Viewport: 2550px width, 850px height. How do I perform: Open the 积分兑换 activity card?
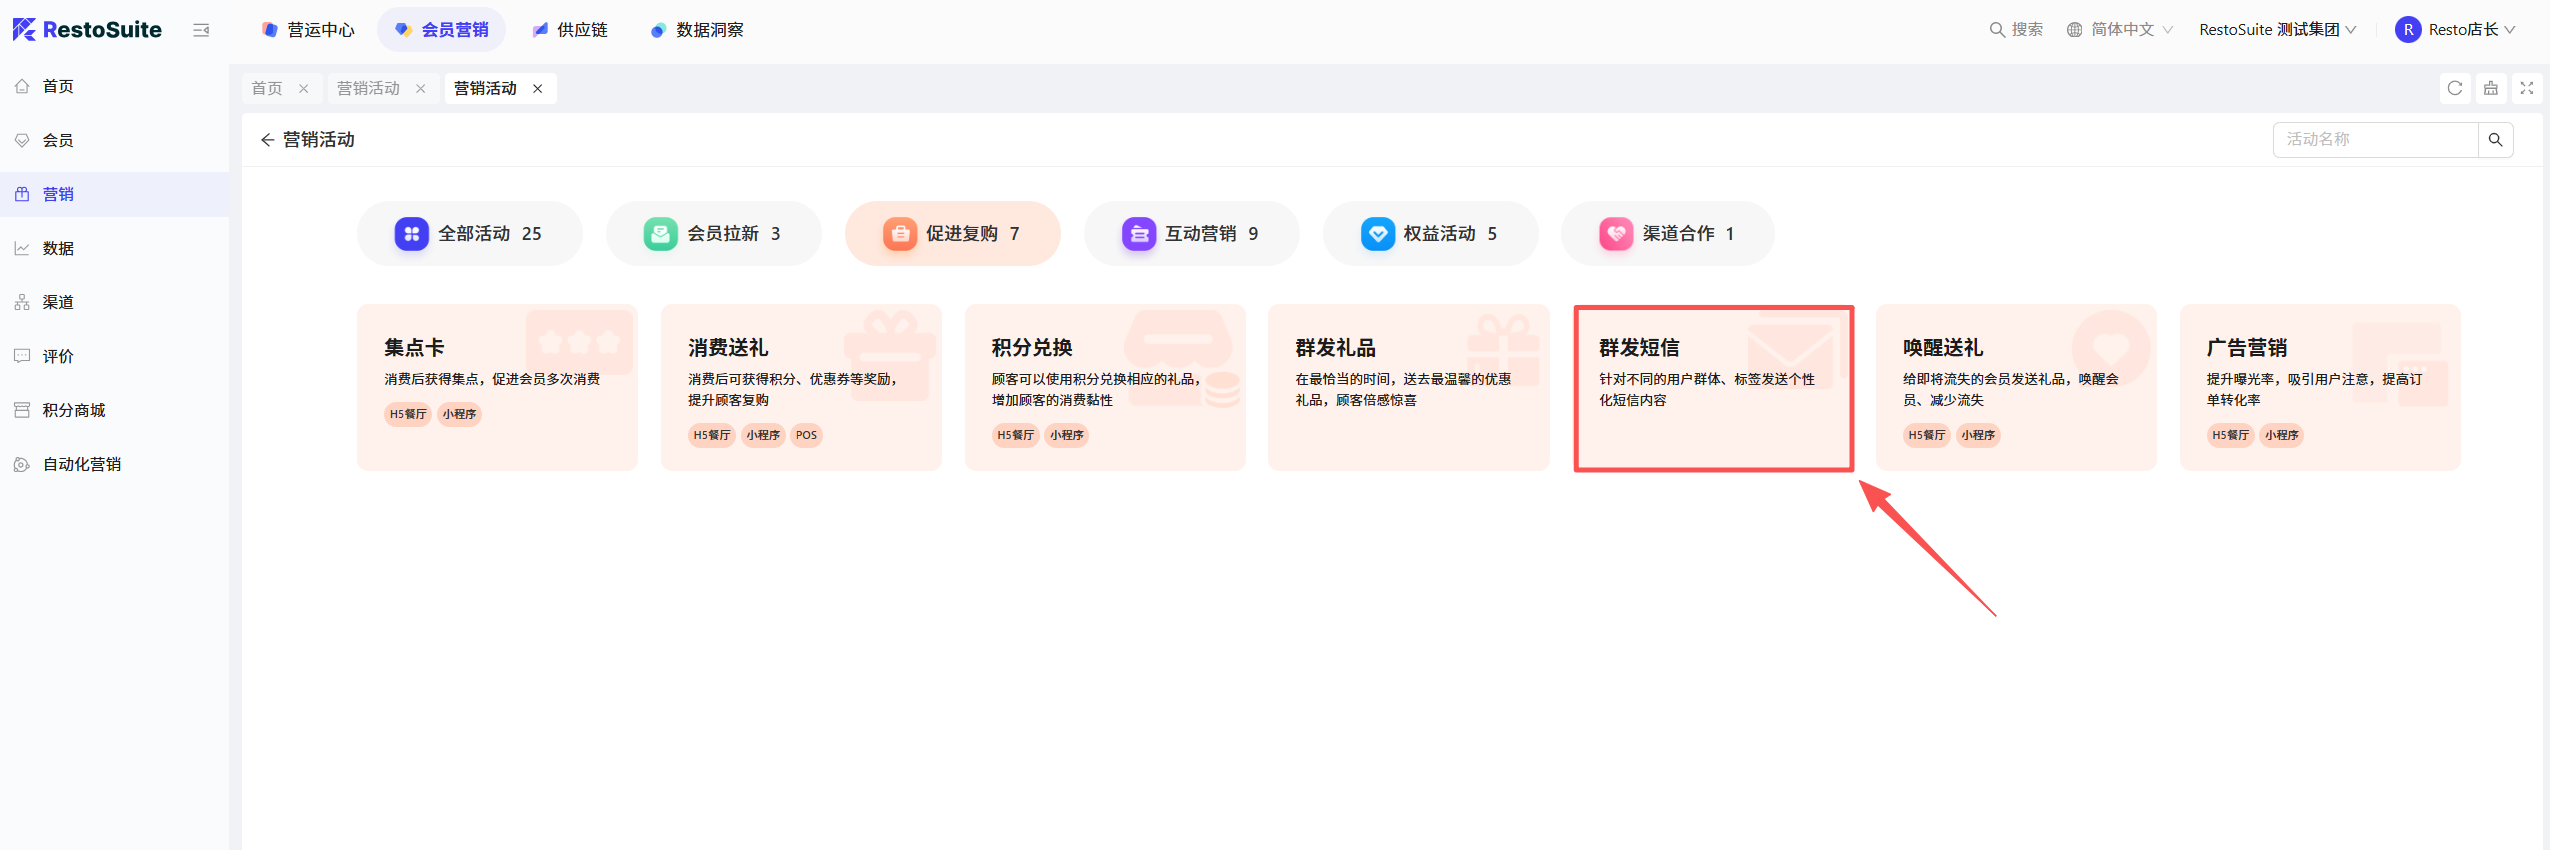(x=1105, y=388)
